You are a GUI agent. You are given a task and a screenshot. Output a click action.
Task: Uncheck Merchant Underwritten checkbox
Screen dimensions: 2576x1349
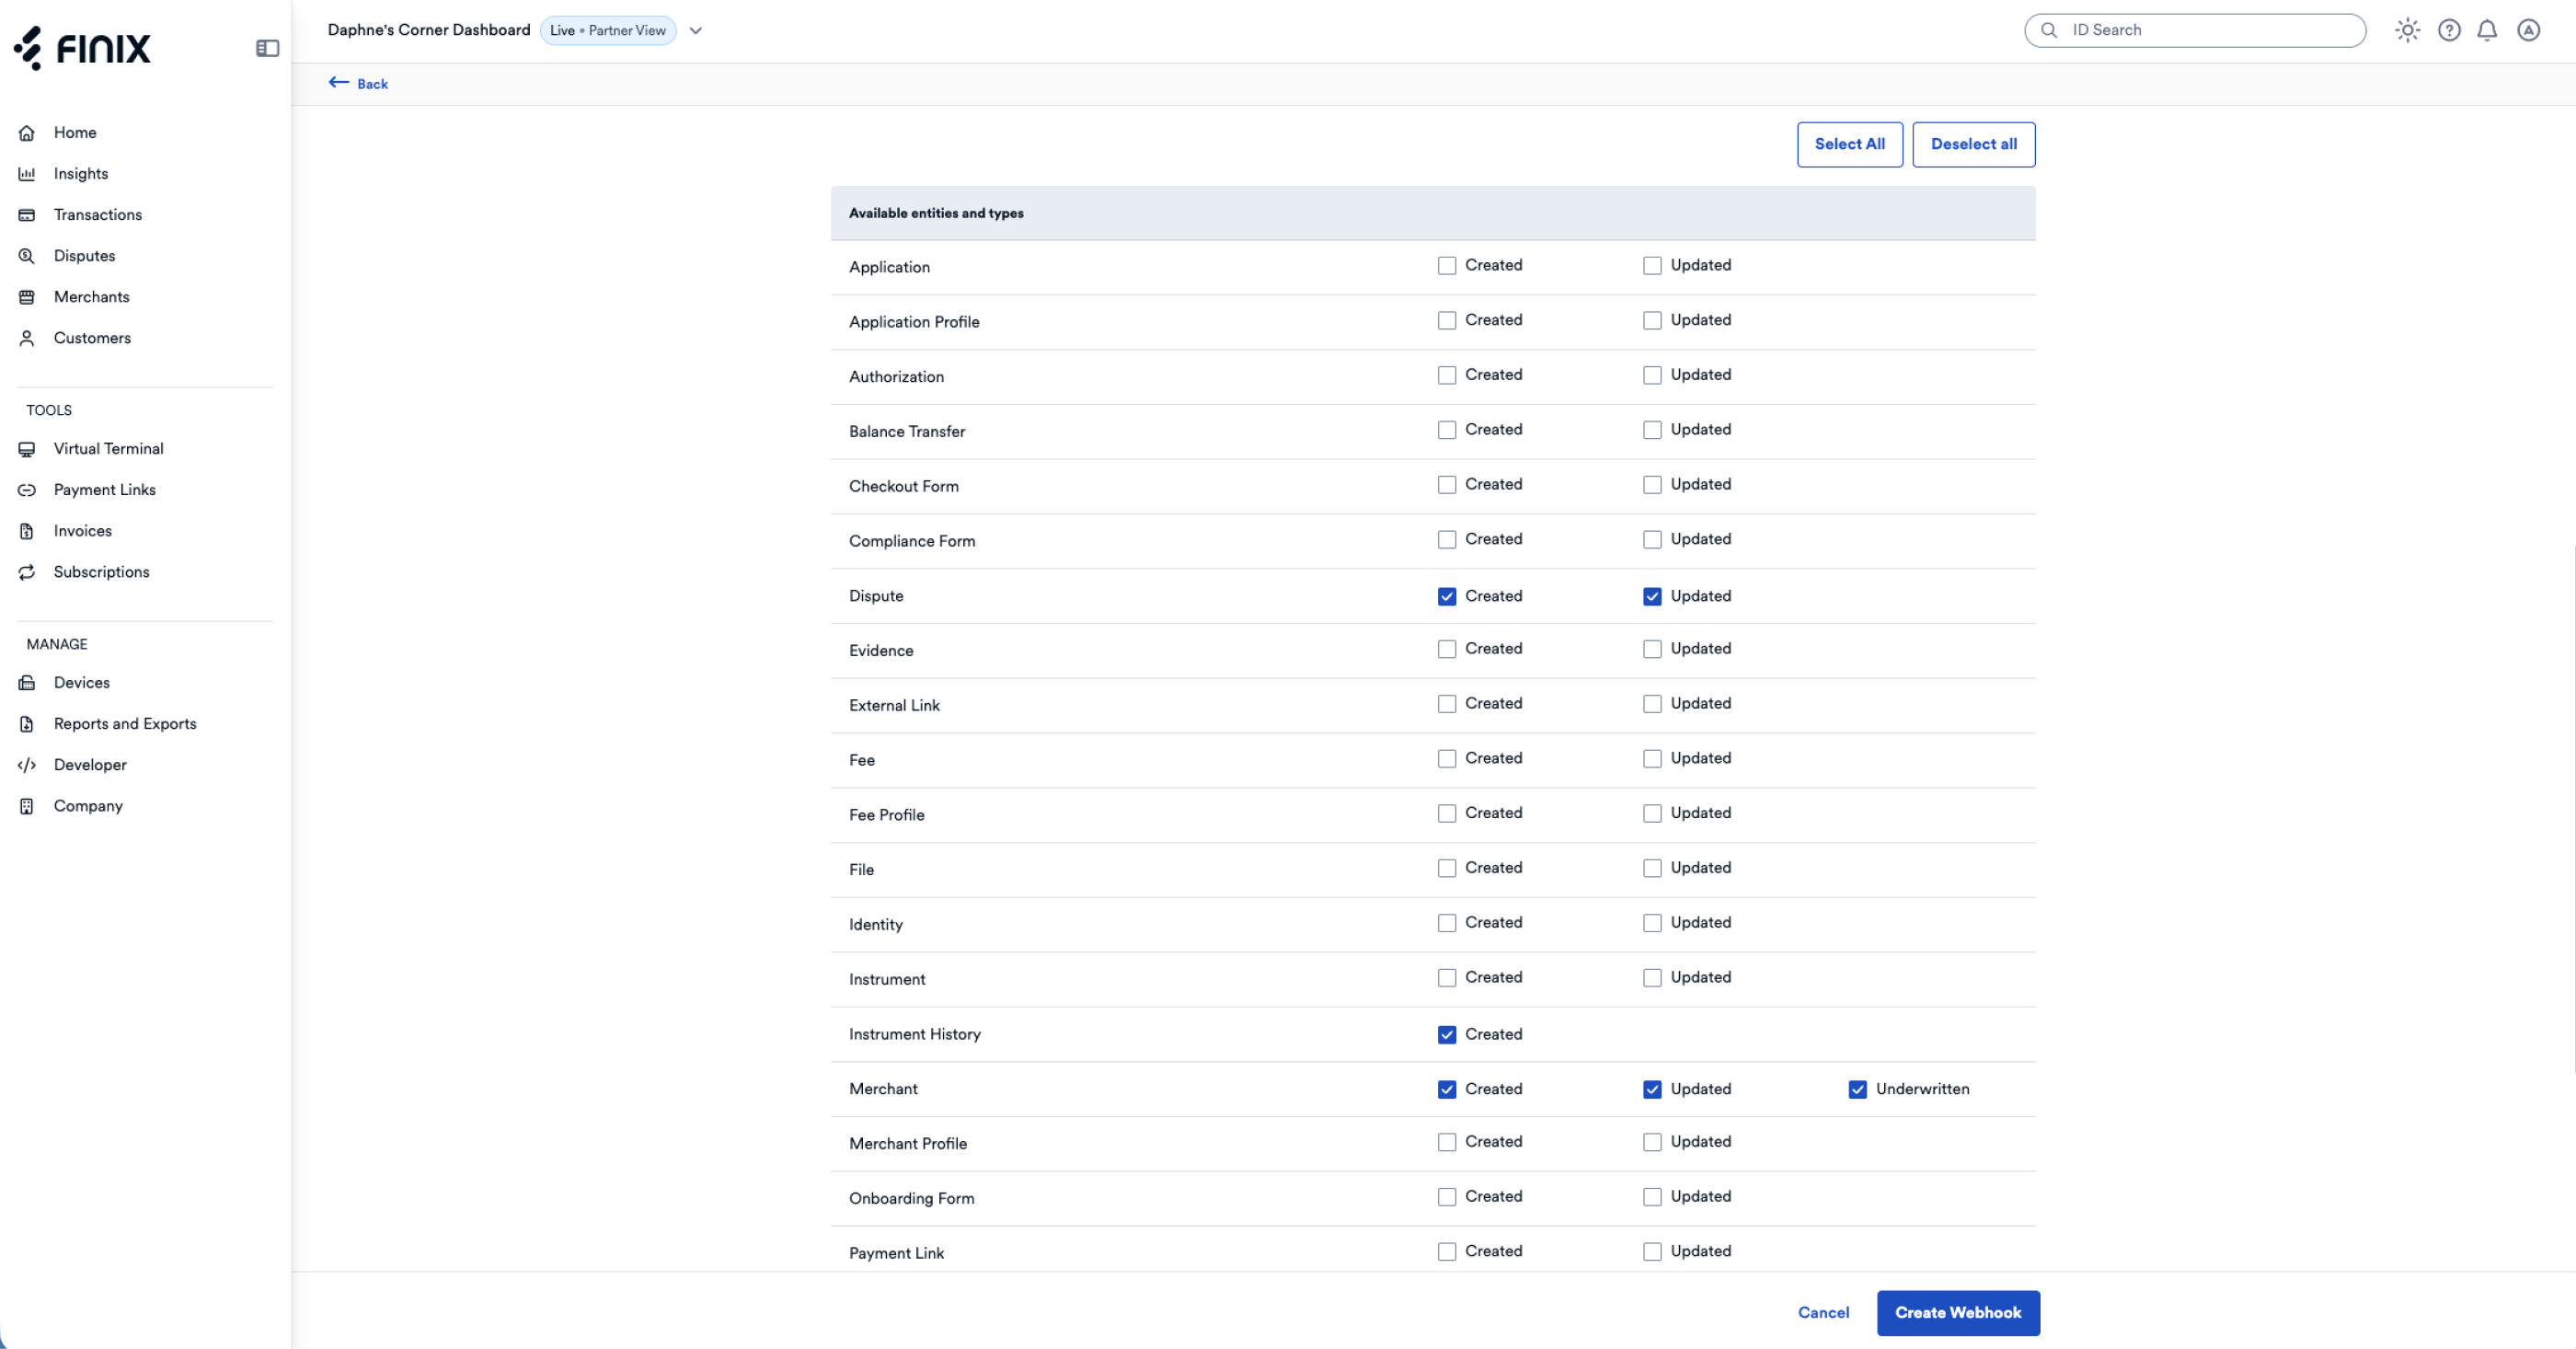click(x=1857, y=1090)
